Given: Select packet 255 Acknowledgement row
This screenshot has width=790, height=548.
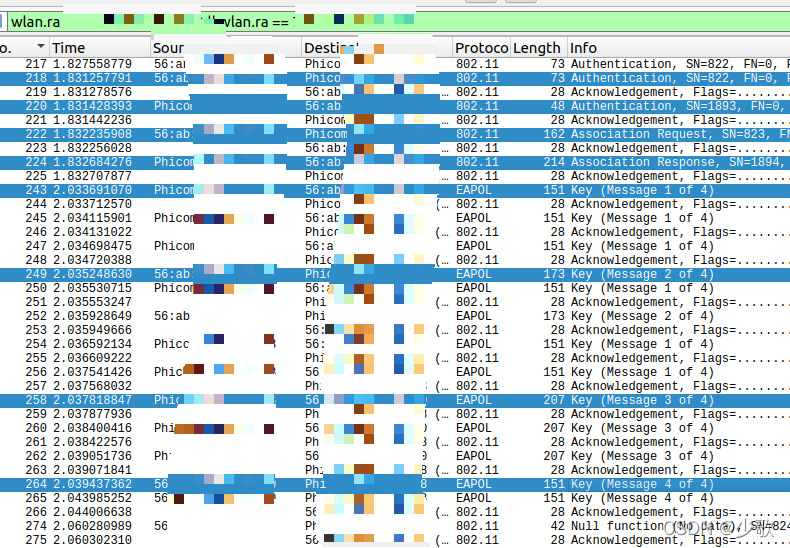Looking at the screenshot, I should coord(395,358).
